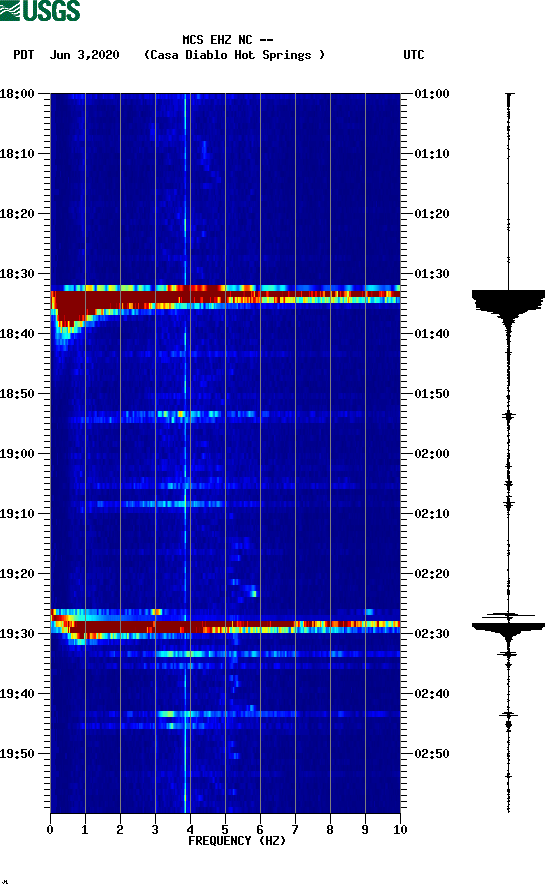Click the '18:10' PDT time label
Image resolution: width=552 pixels, height=893 pixels.
pos(17,154)
